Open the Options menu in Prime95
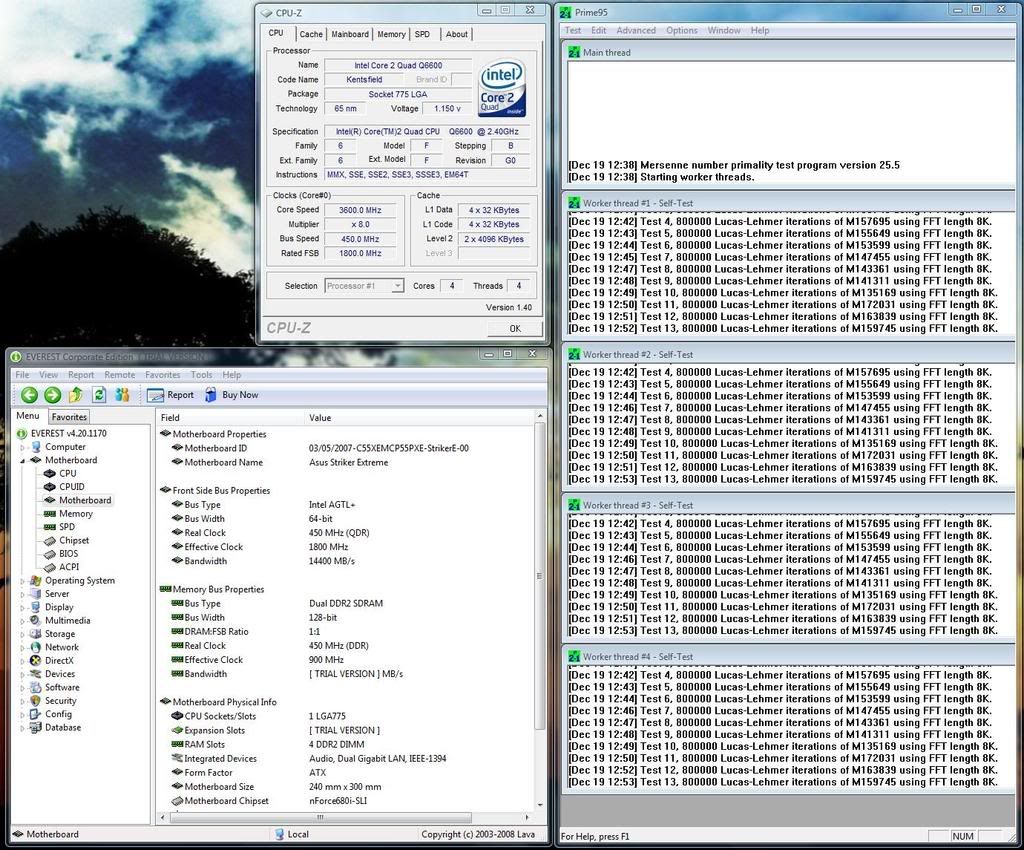Image resolution: width=1024 pixels, height=850 pixels. coord(682,30)
